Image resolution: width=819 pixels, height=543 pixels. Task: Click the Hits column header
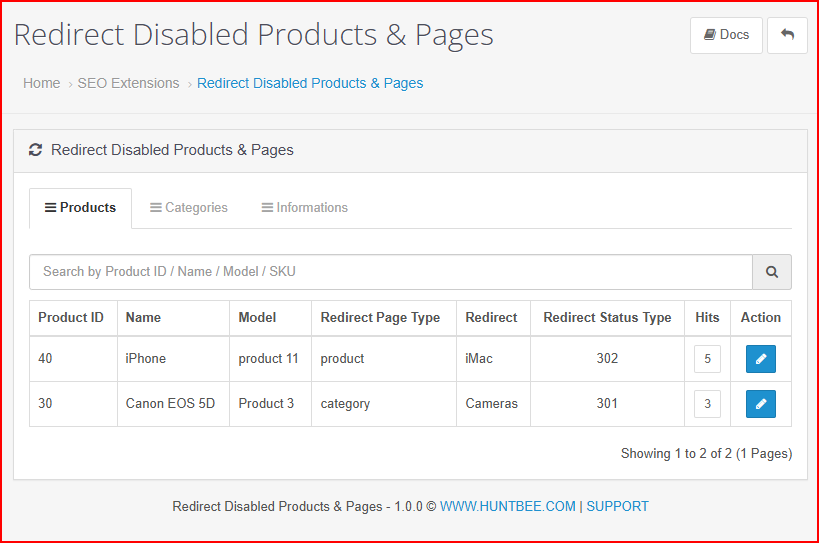click(x=707, y=317)
